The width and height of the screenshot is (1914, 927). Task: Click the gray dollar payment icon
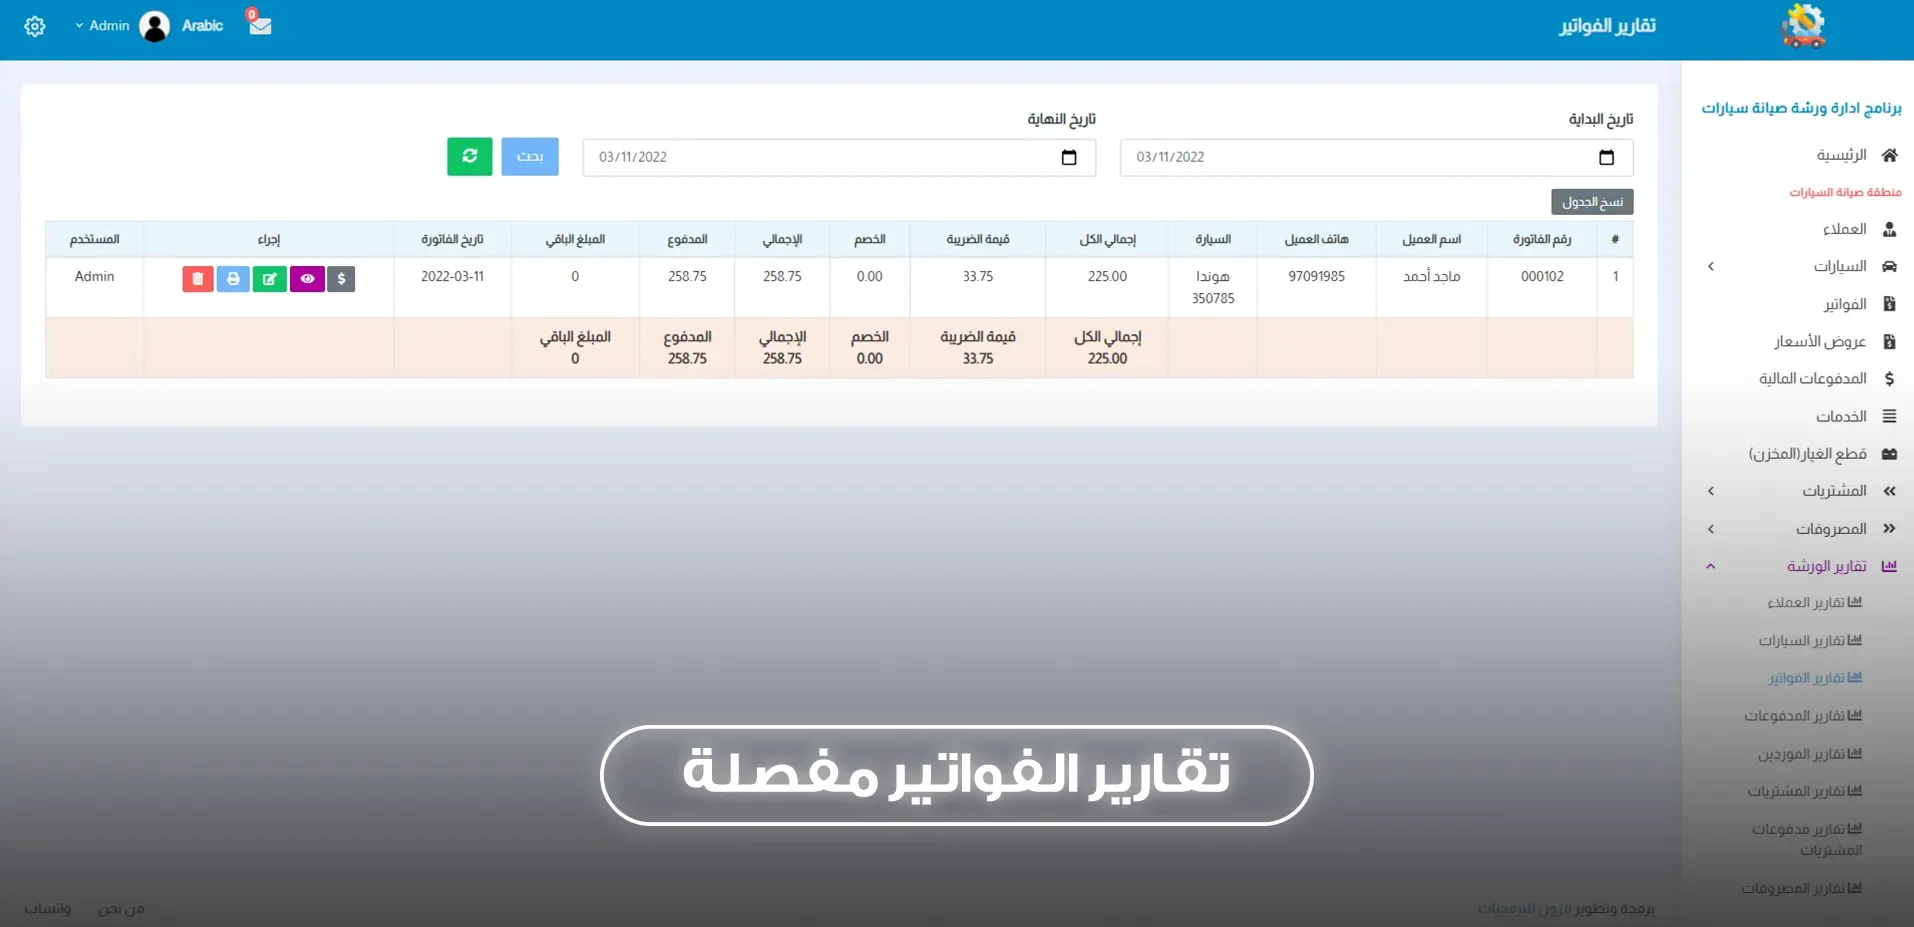coord(341,279)
